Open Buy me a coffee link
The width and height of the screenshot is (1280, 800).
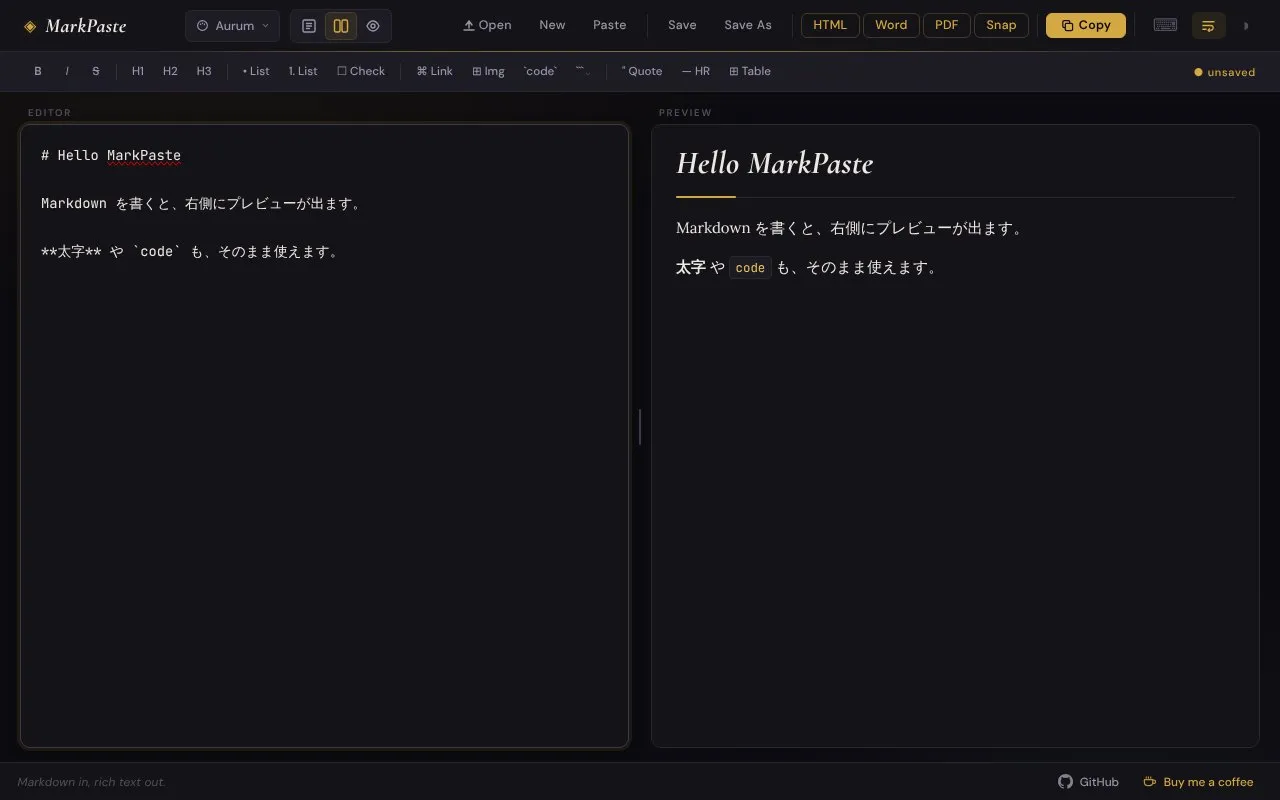pyautogui.click(x=1198, y=782)
